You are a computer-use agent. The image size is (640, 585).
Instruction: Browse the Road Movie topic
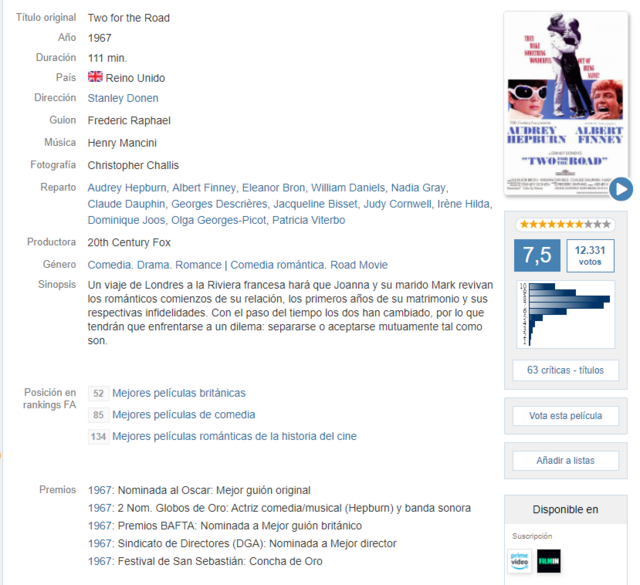[x=359, y=265]
